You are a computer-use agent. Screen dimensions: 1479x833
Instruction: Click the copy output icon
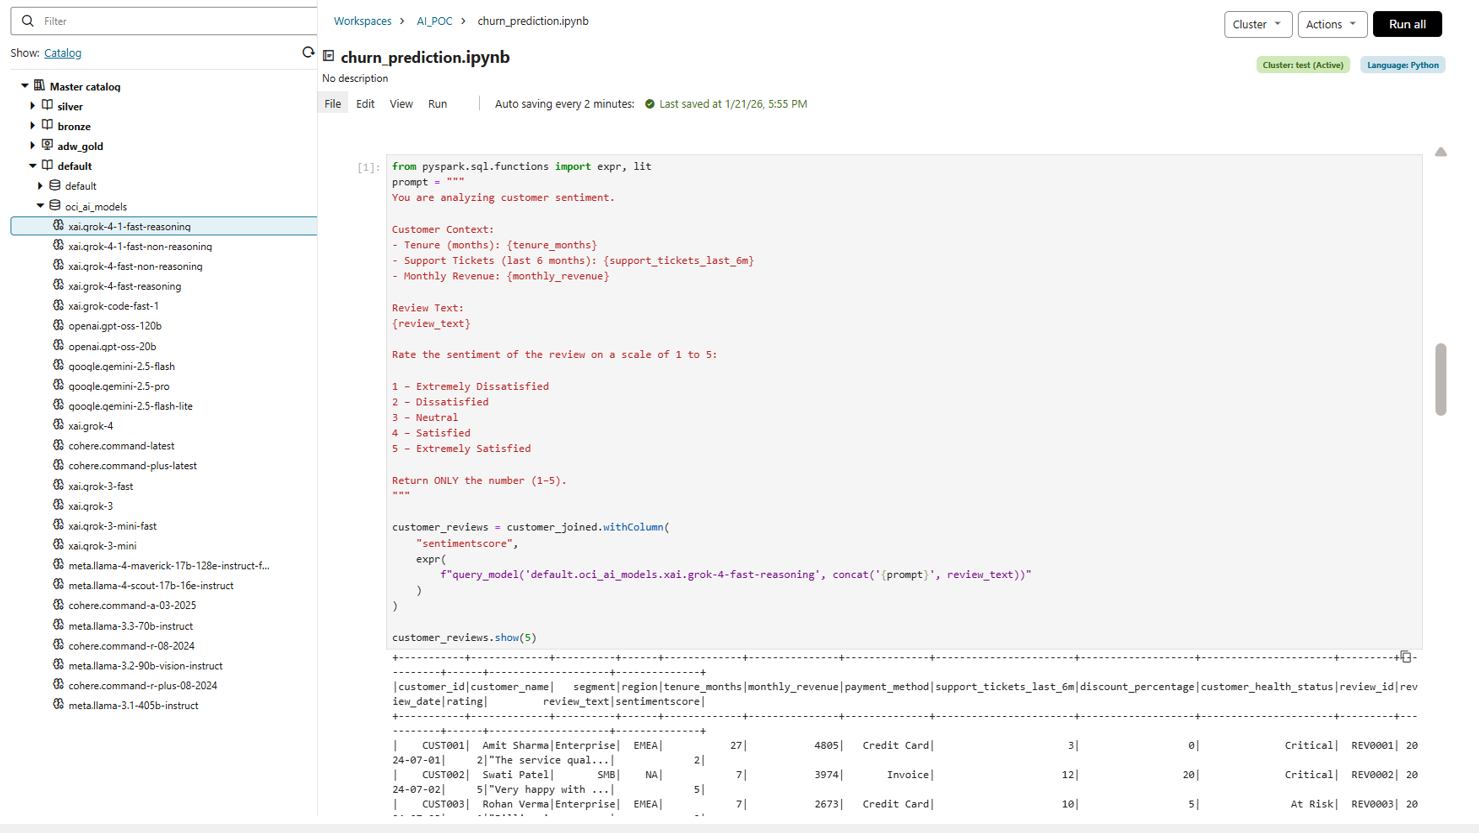point(1405,657)
